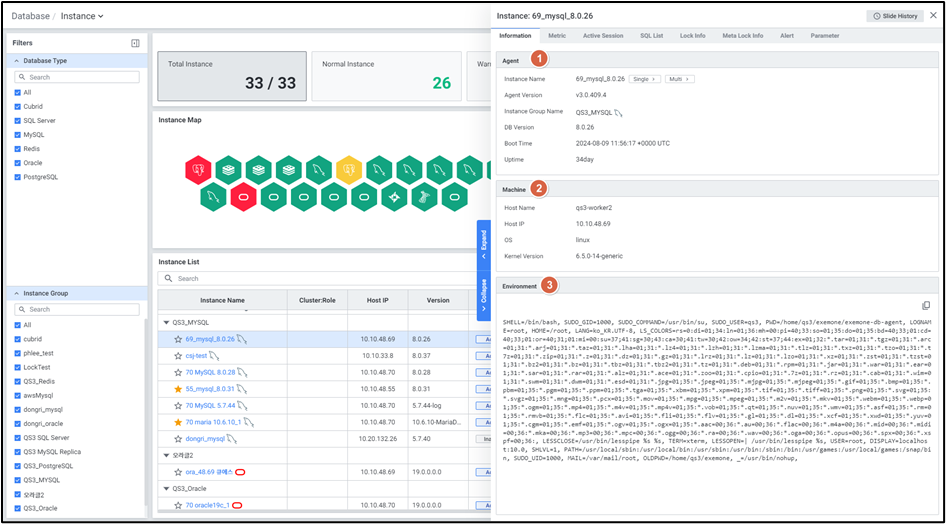The image size is (946, 524).
Task: Uncheck the LockTest instance group checkbox
Action: (x=17, y=367)
